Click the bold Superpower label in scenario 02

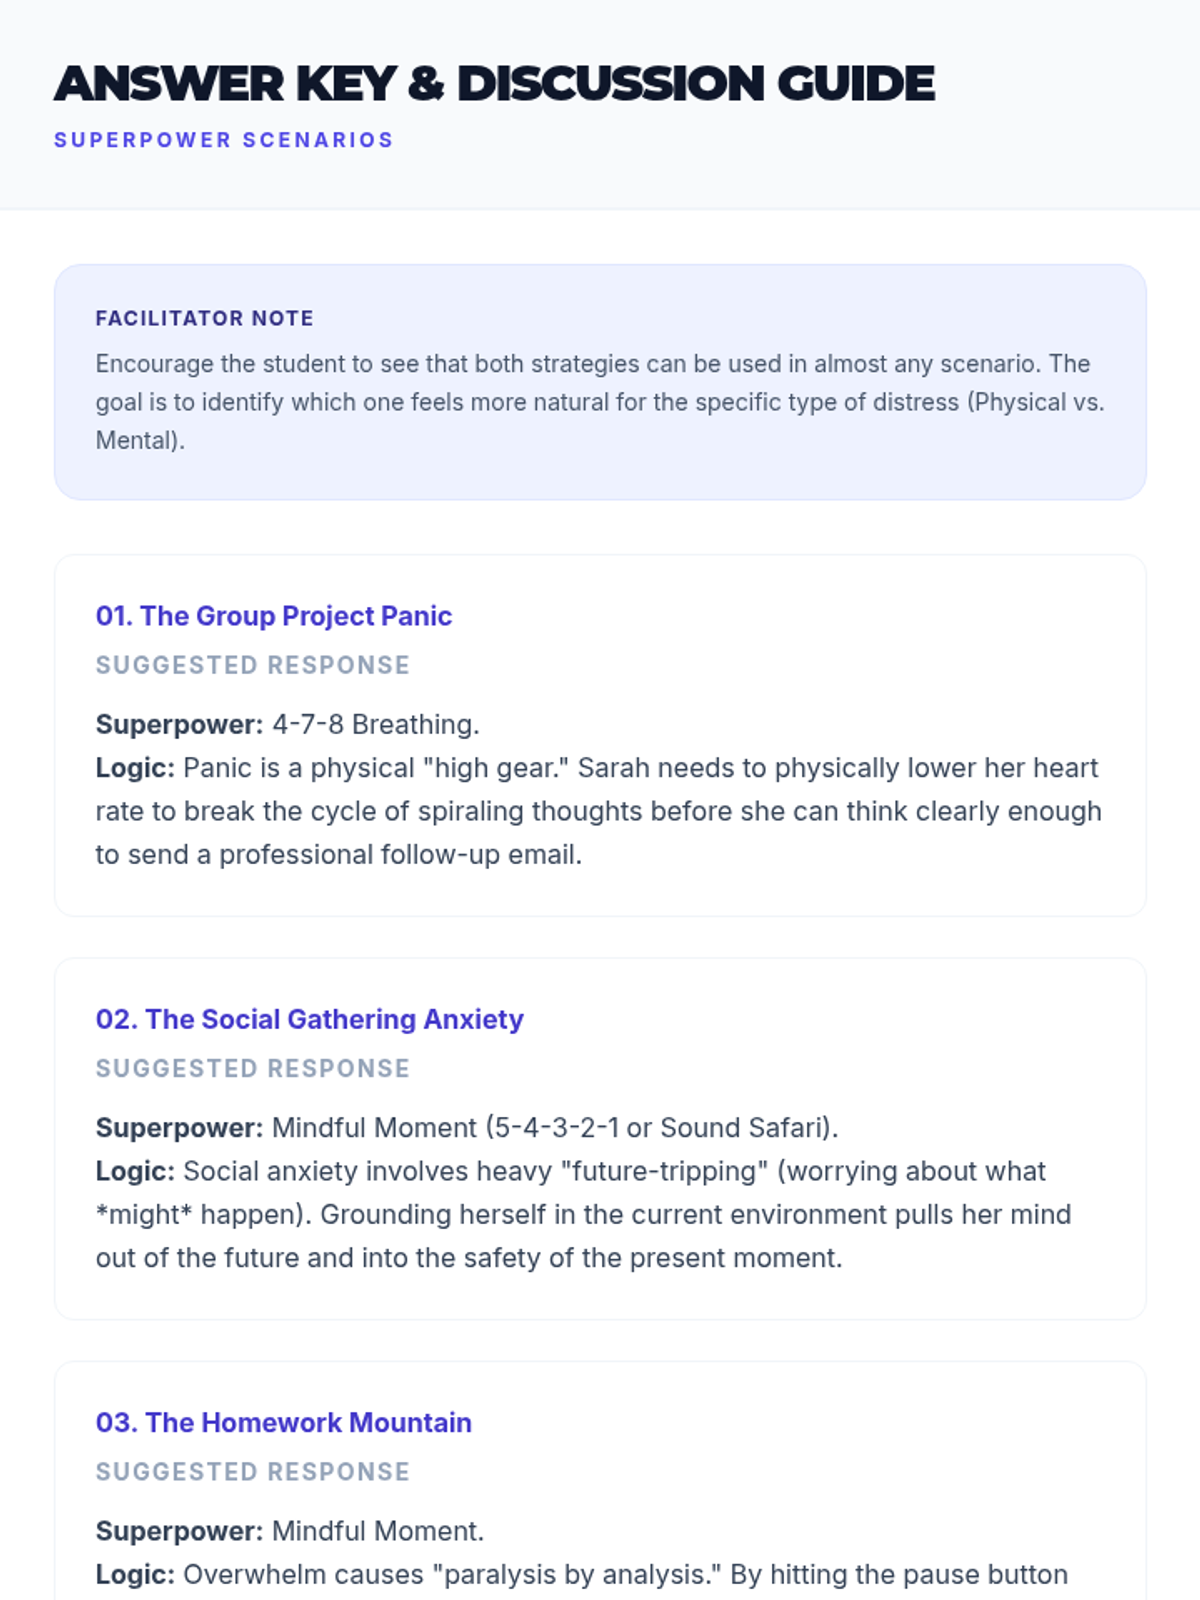coord(180,1127)
